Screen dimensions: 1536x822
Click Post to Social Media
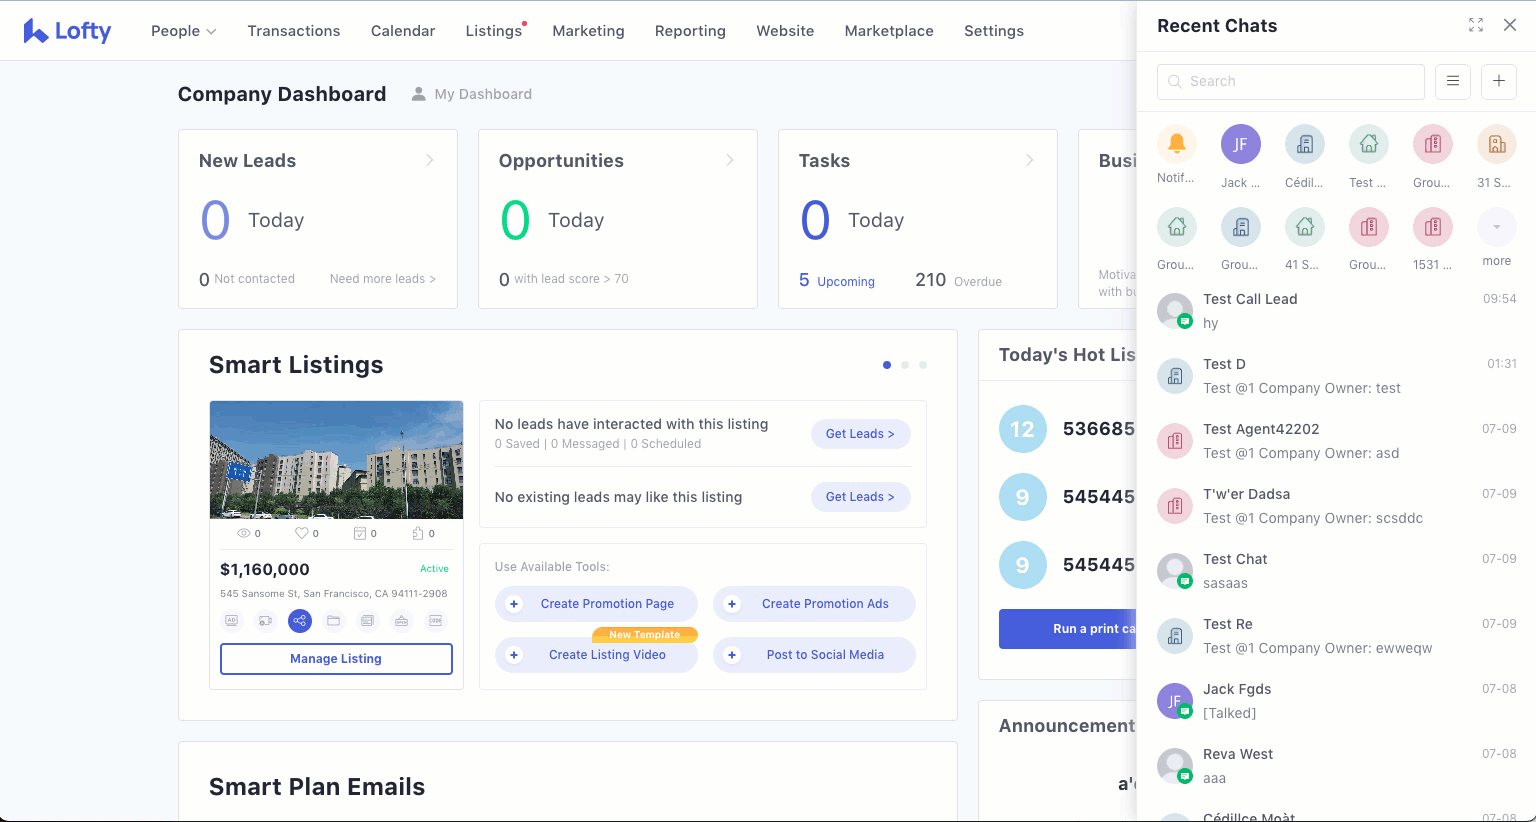[814, 655]
